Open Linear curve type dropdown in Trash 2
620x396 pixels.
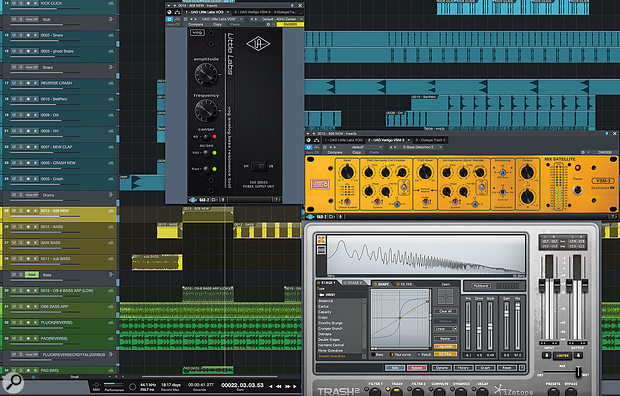click(x=446, y=329)
